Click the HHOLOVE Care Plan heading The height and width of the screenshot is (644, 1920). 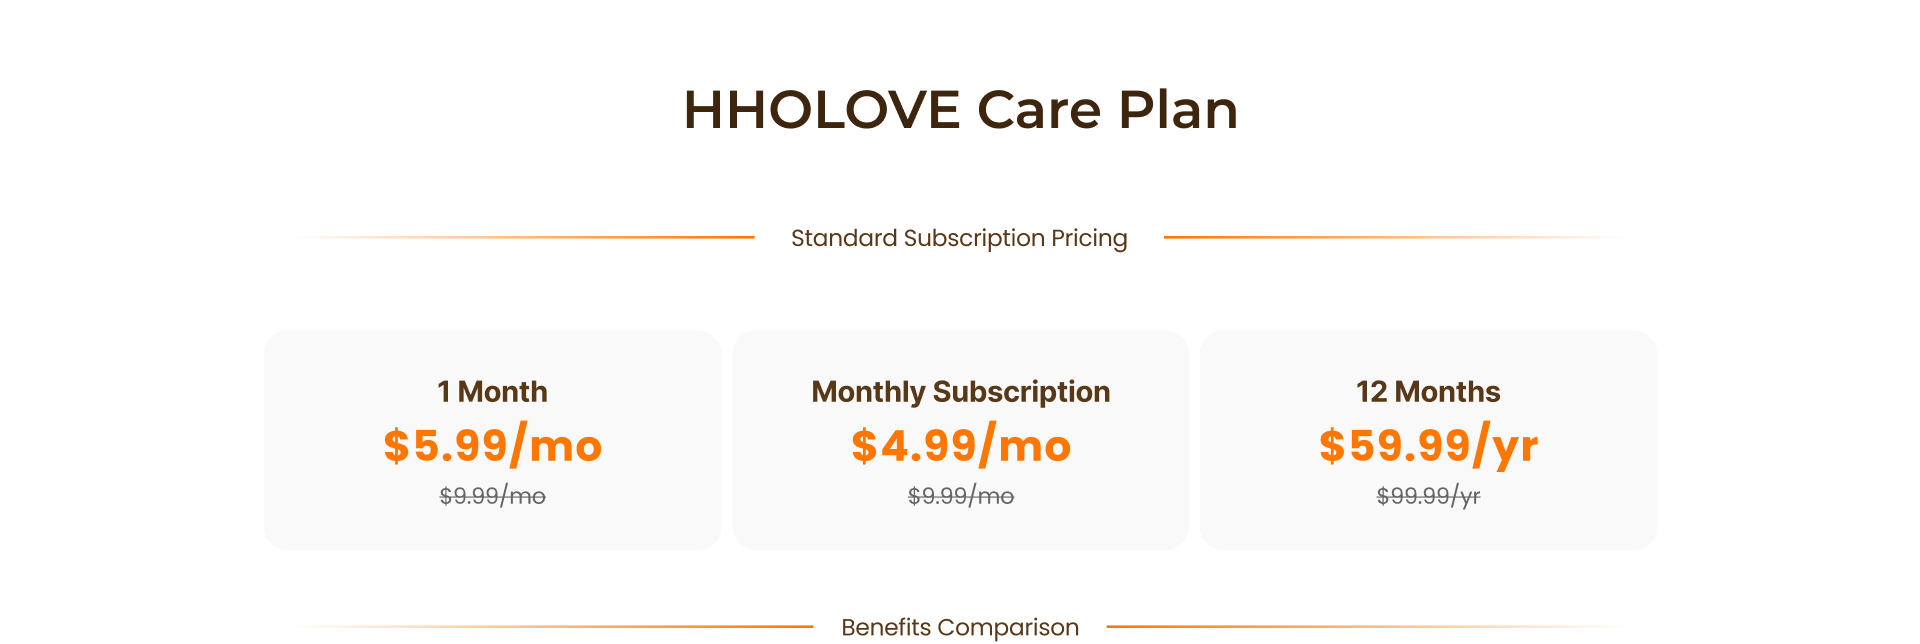click(x=960, y=109)
